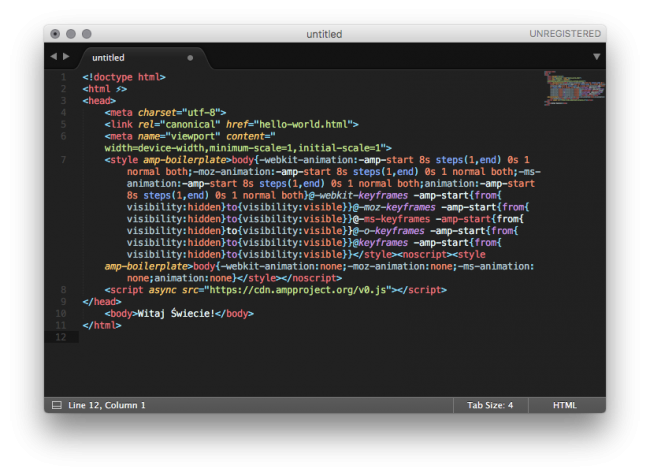Close untitled tab via unsaved dot
650x476 pixels.
pos(190,58)
